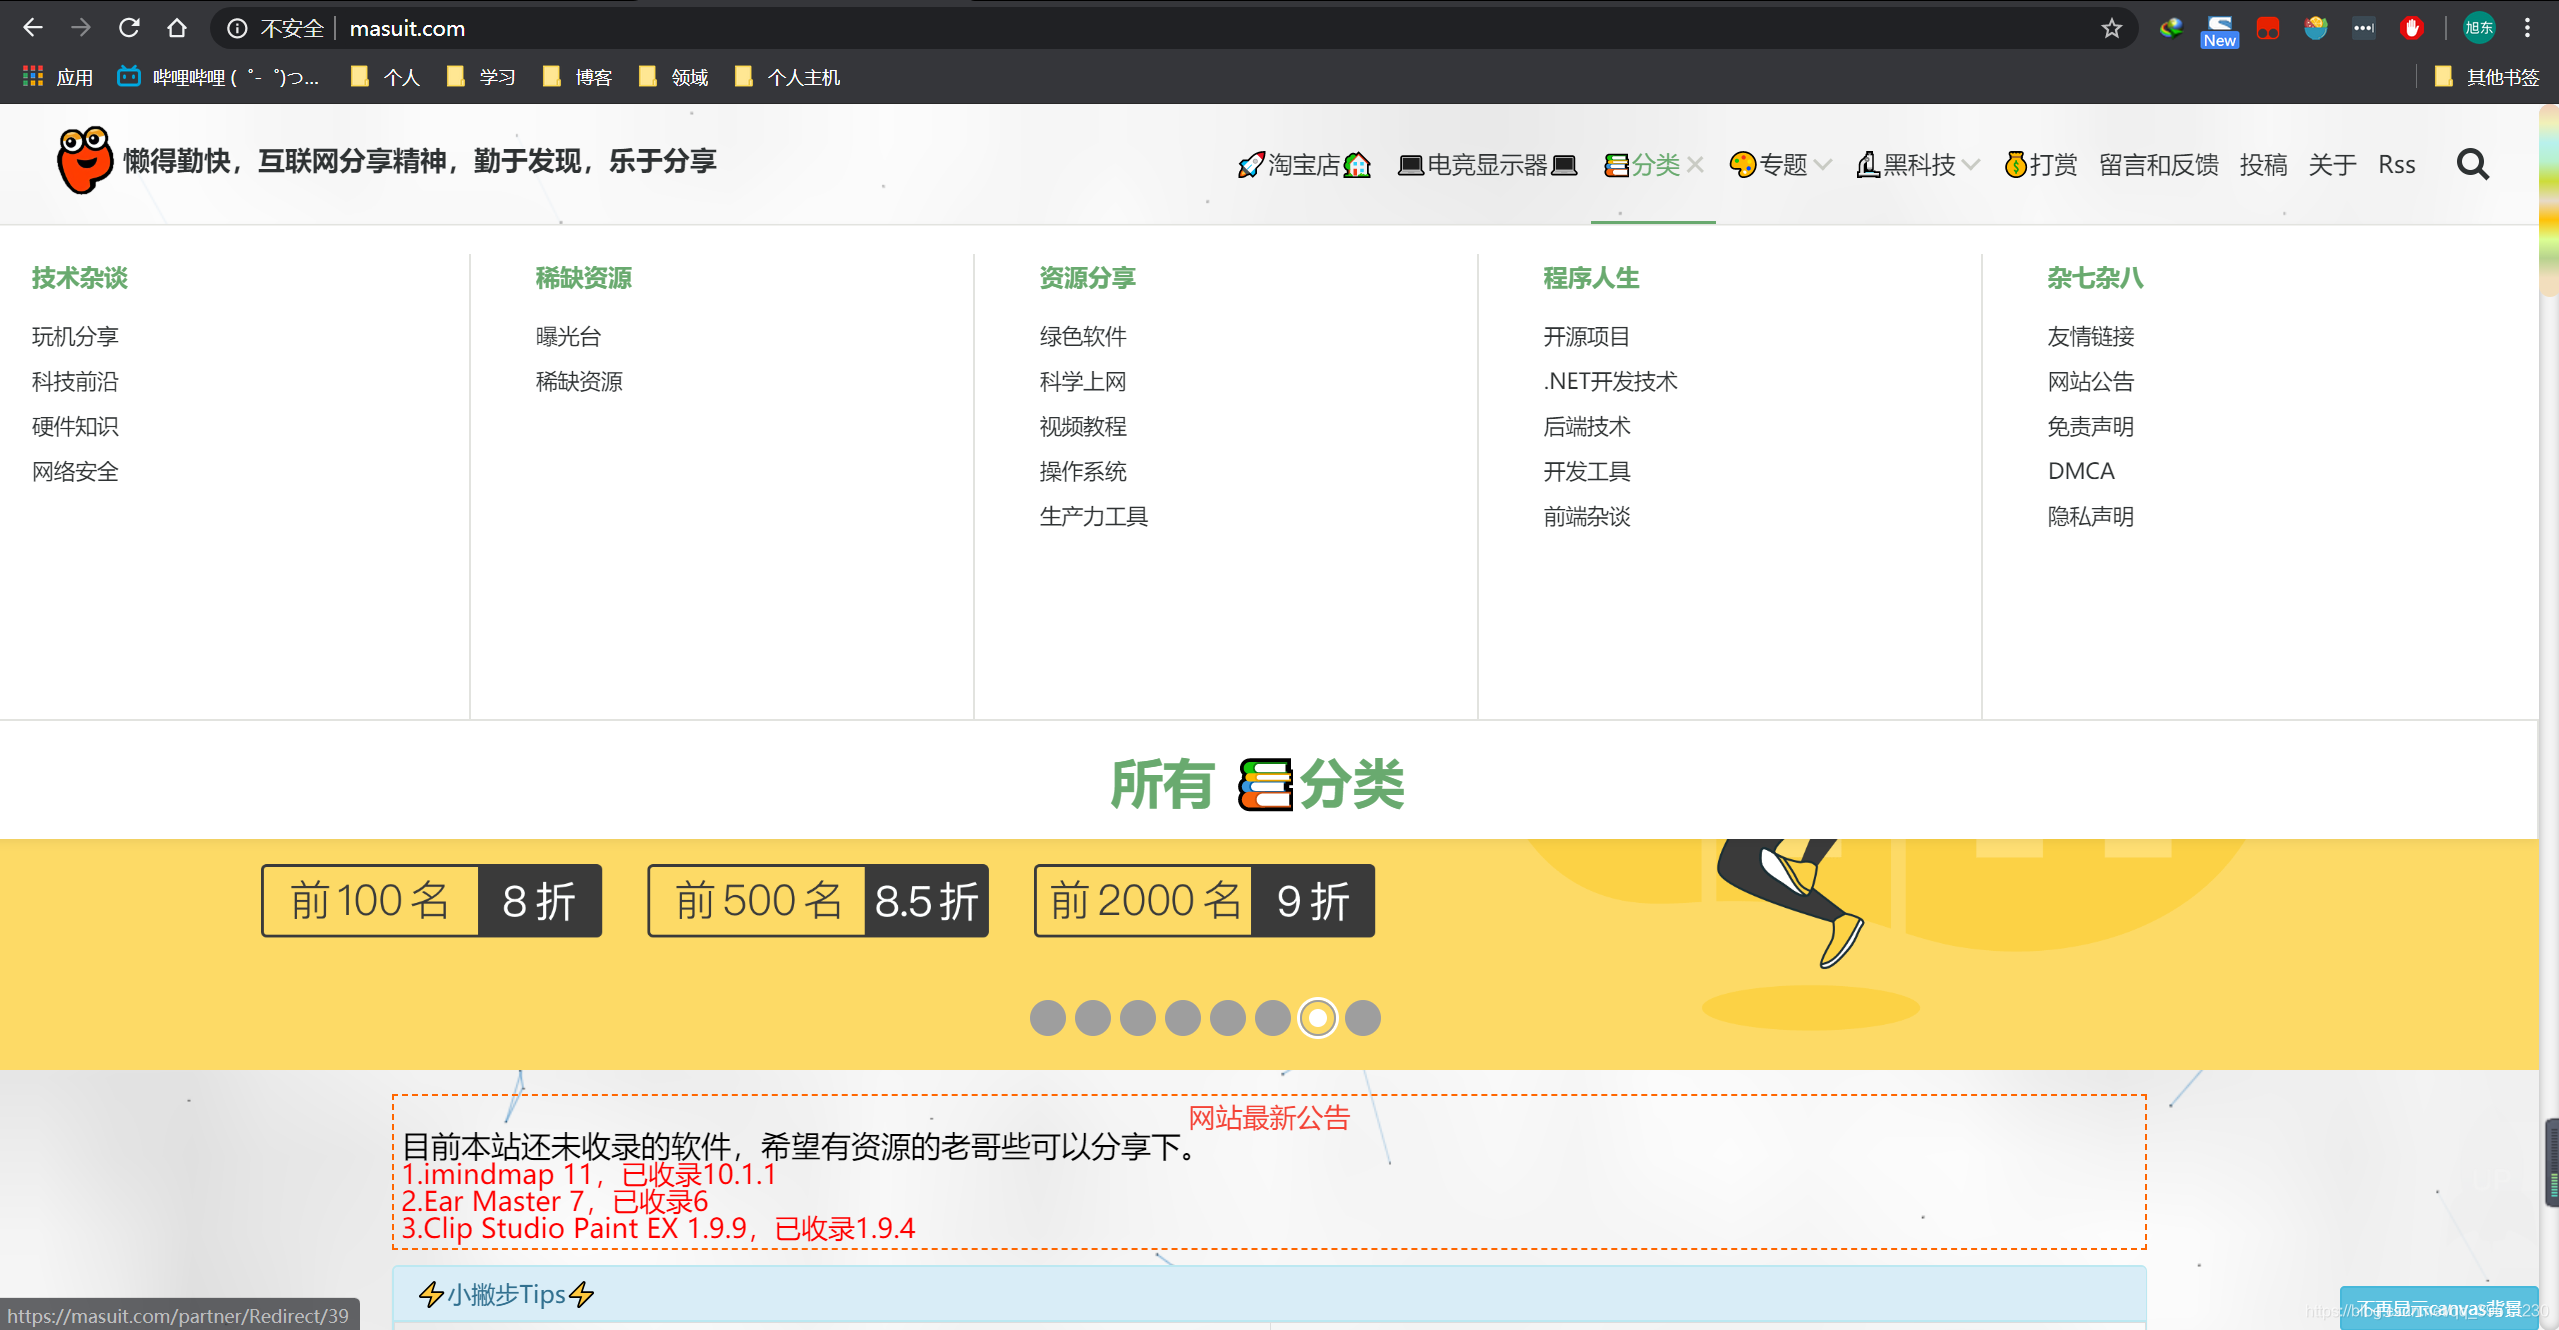
Task: Open the site search magnifier icon
Action: pyautogui.click(x=2473, y=164)
